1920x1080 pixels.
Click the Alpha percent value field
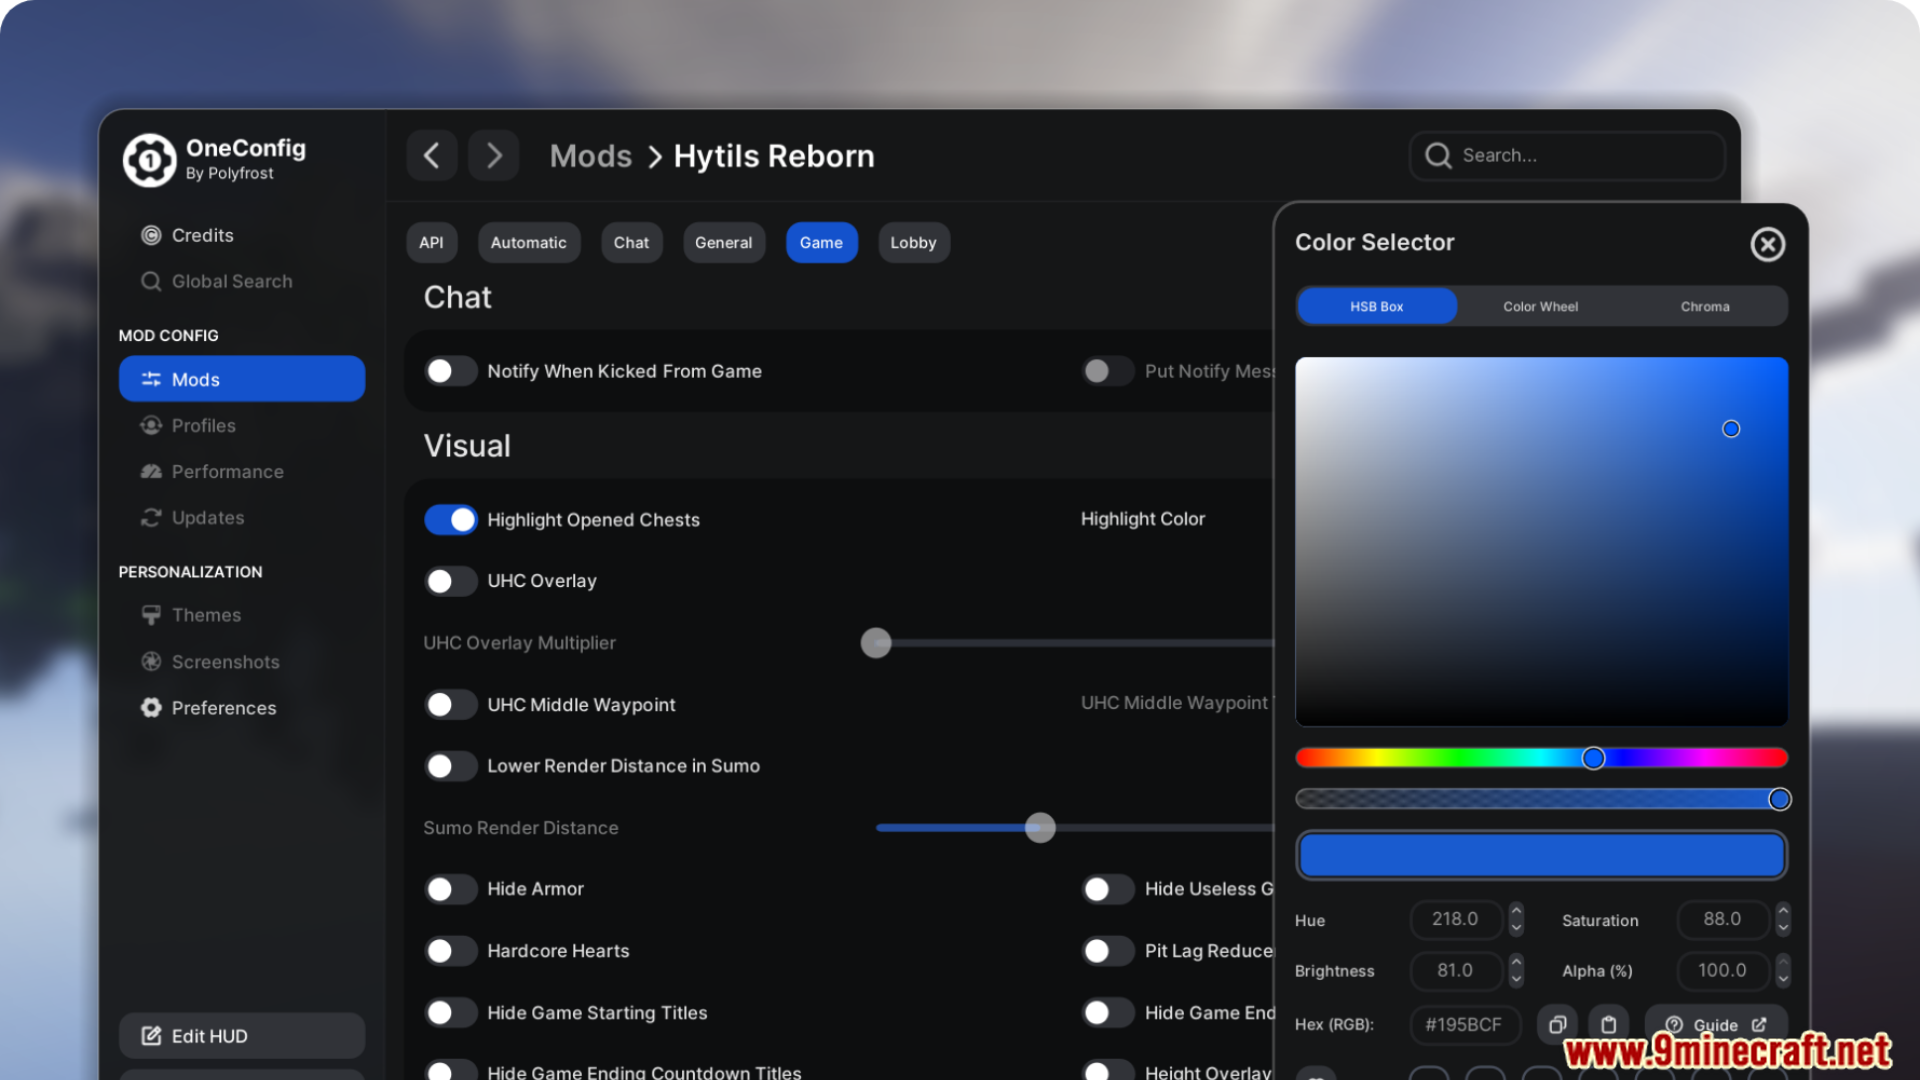[1722, 970]
